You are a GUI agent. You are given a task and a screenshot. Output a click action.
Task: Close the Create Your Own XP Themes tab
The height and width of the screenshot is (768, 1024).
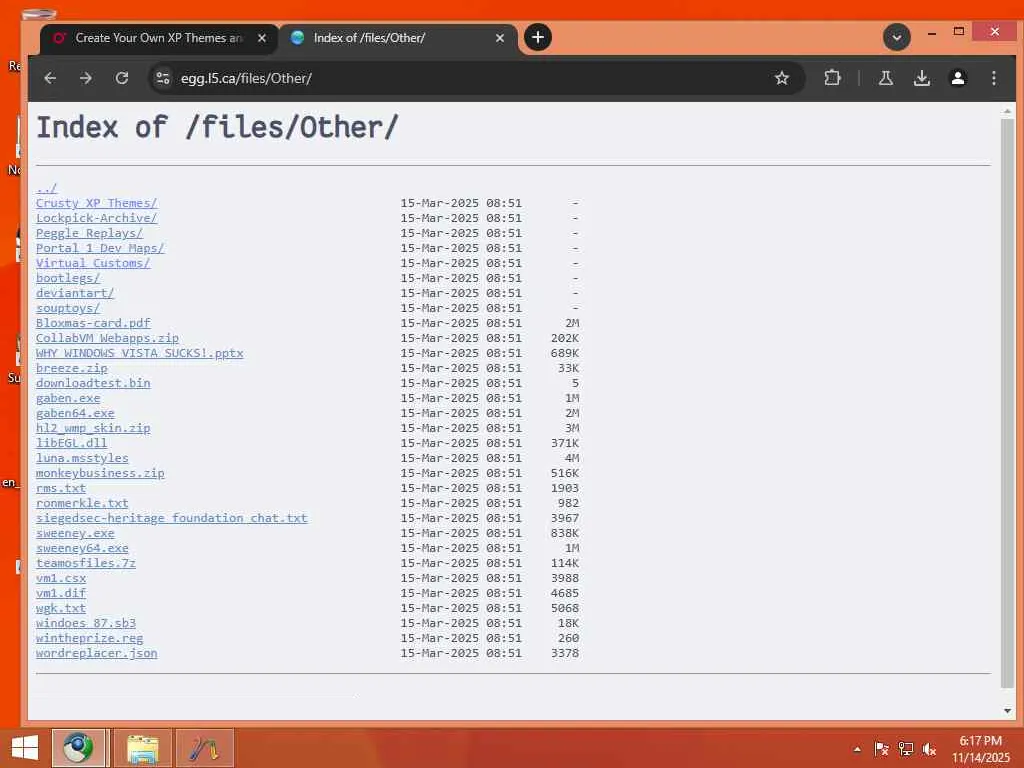[x=261, y=38]
